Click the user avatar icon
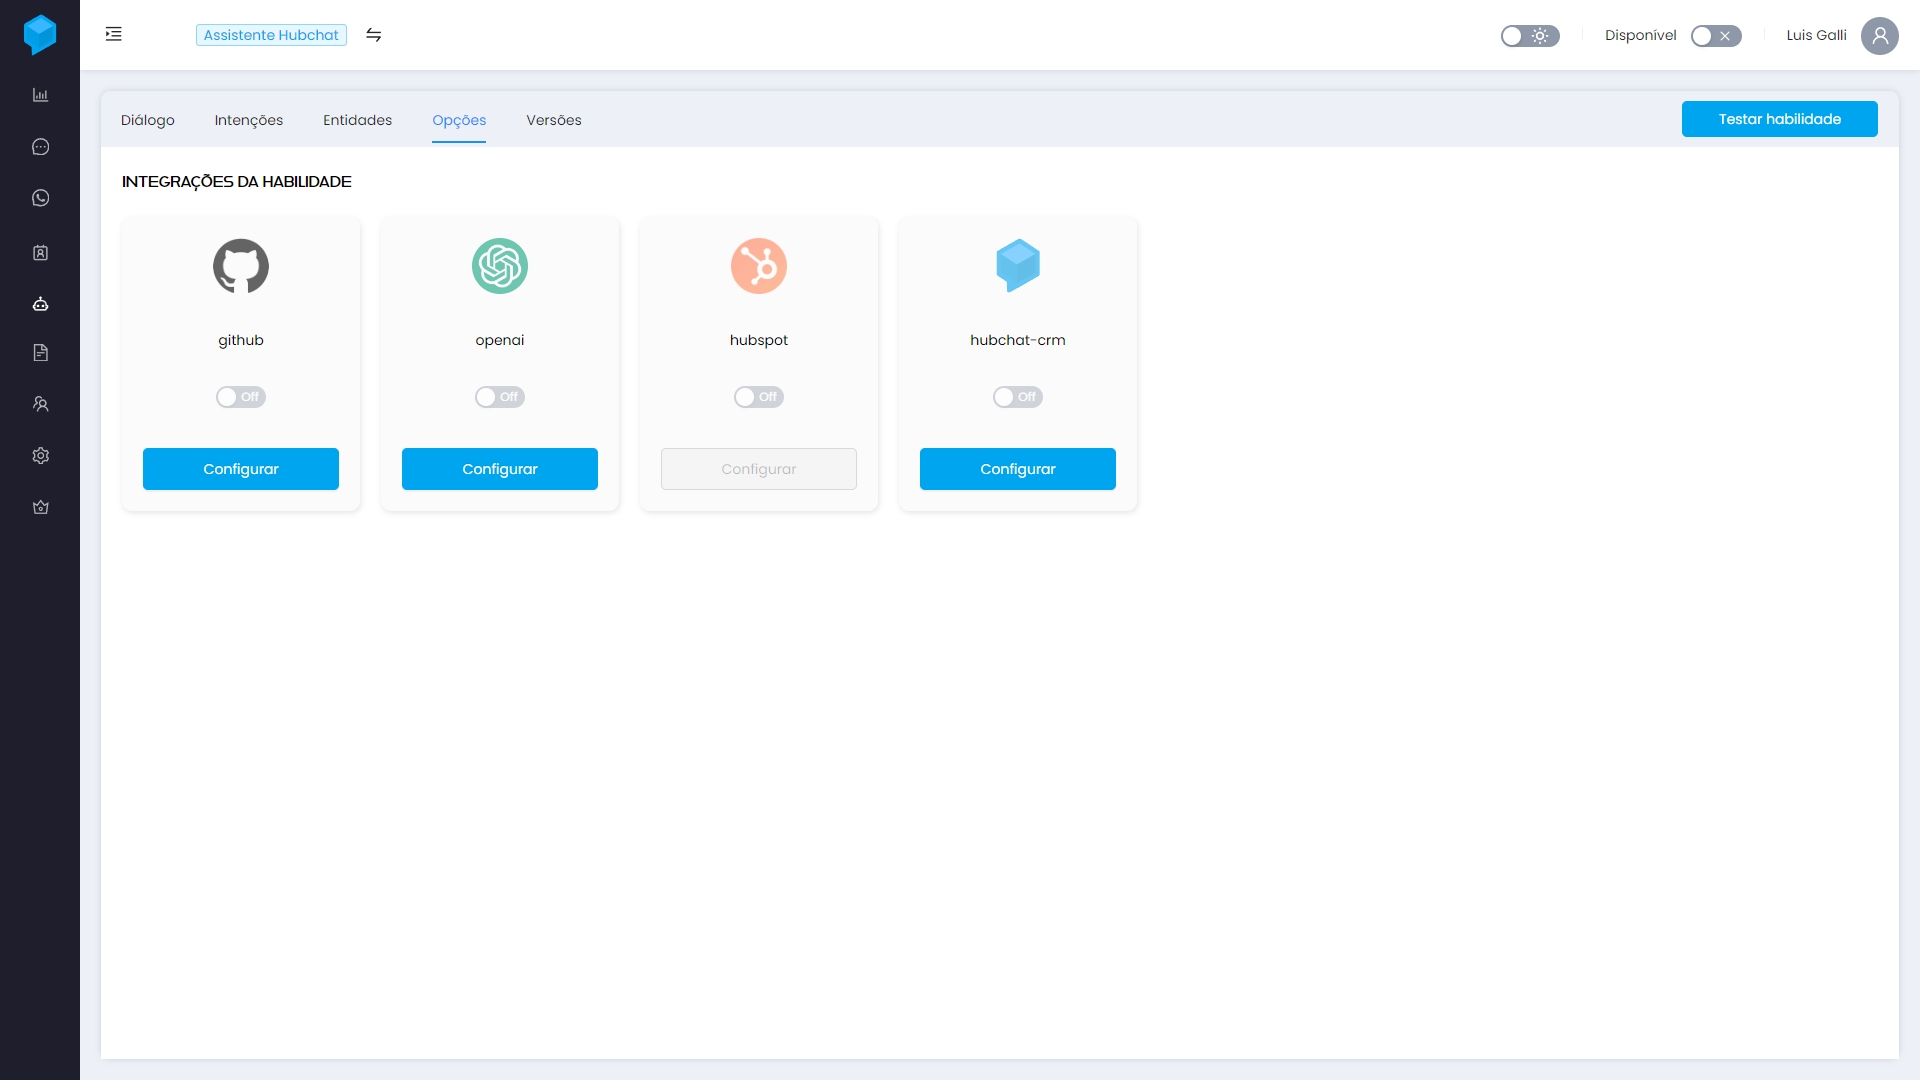The height and width of the screenshot is (1080, 1920). pos(1880,35)
